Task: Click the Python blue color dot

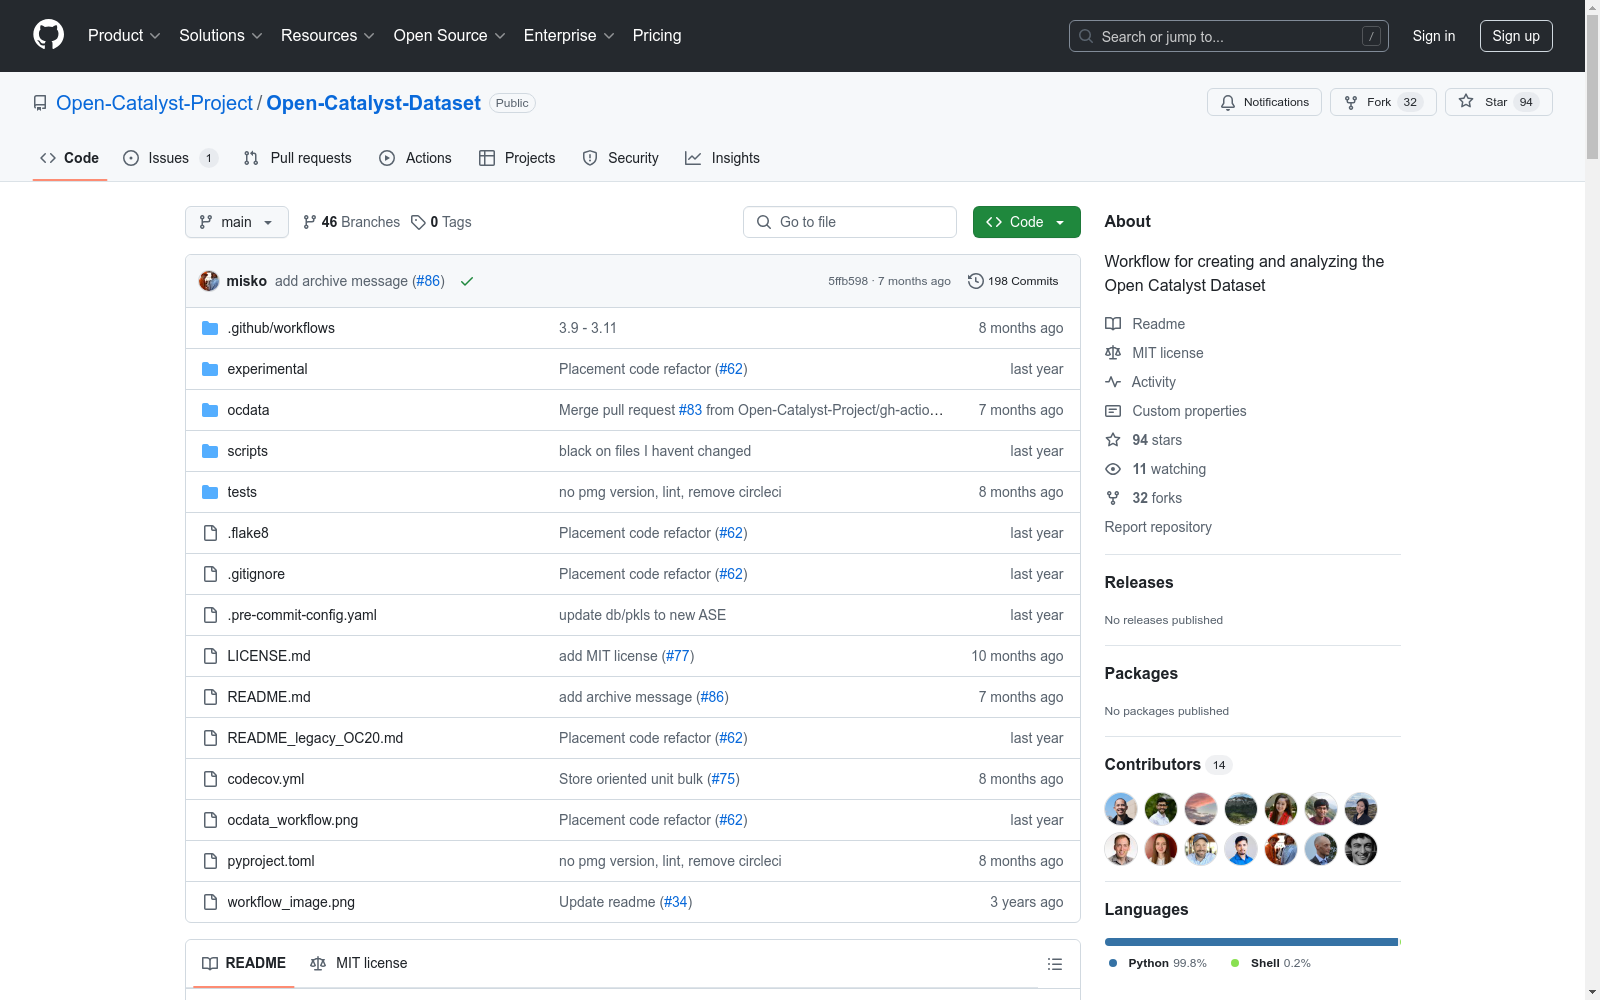Action: pyautogui.click(x=1113, y=963)
